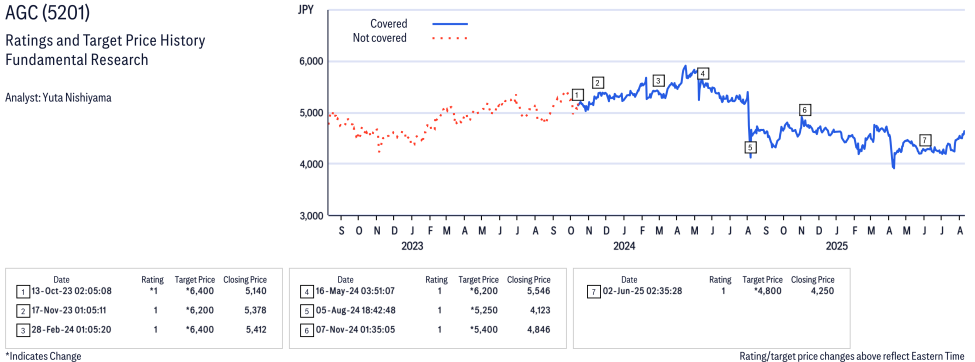The image size is (975, 362).
Task: Click chart marker 6 near November 2024
Action: [x=804, y=110]
